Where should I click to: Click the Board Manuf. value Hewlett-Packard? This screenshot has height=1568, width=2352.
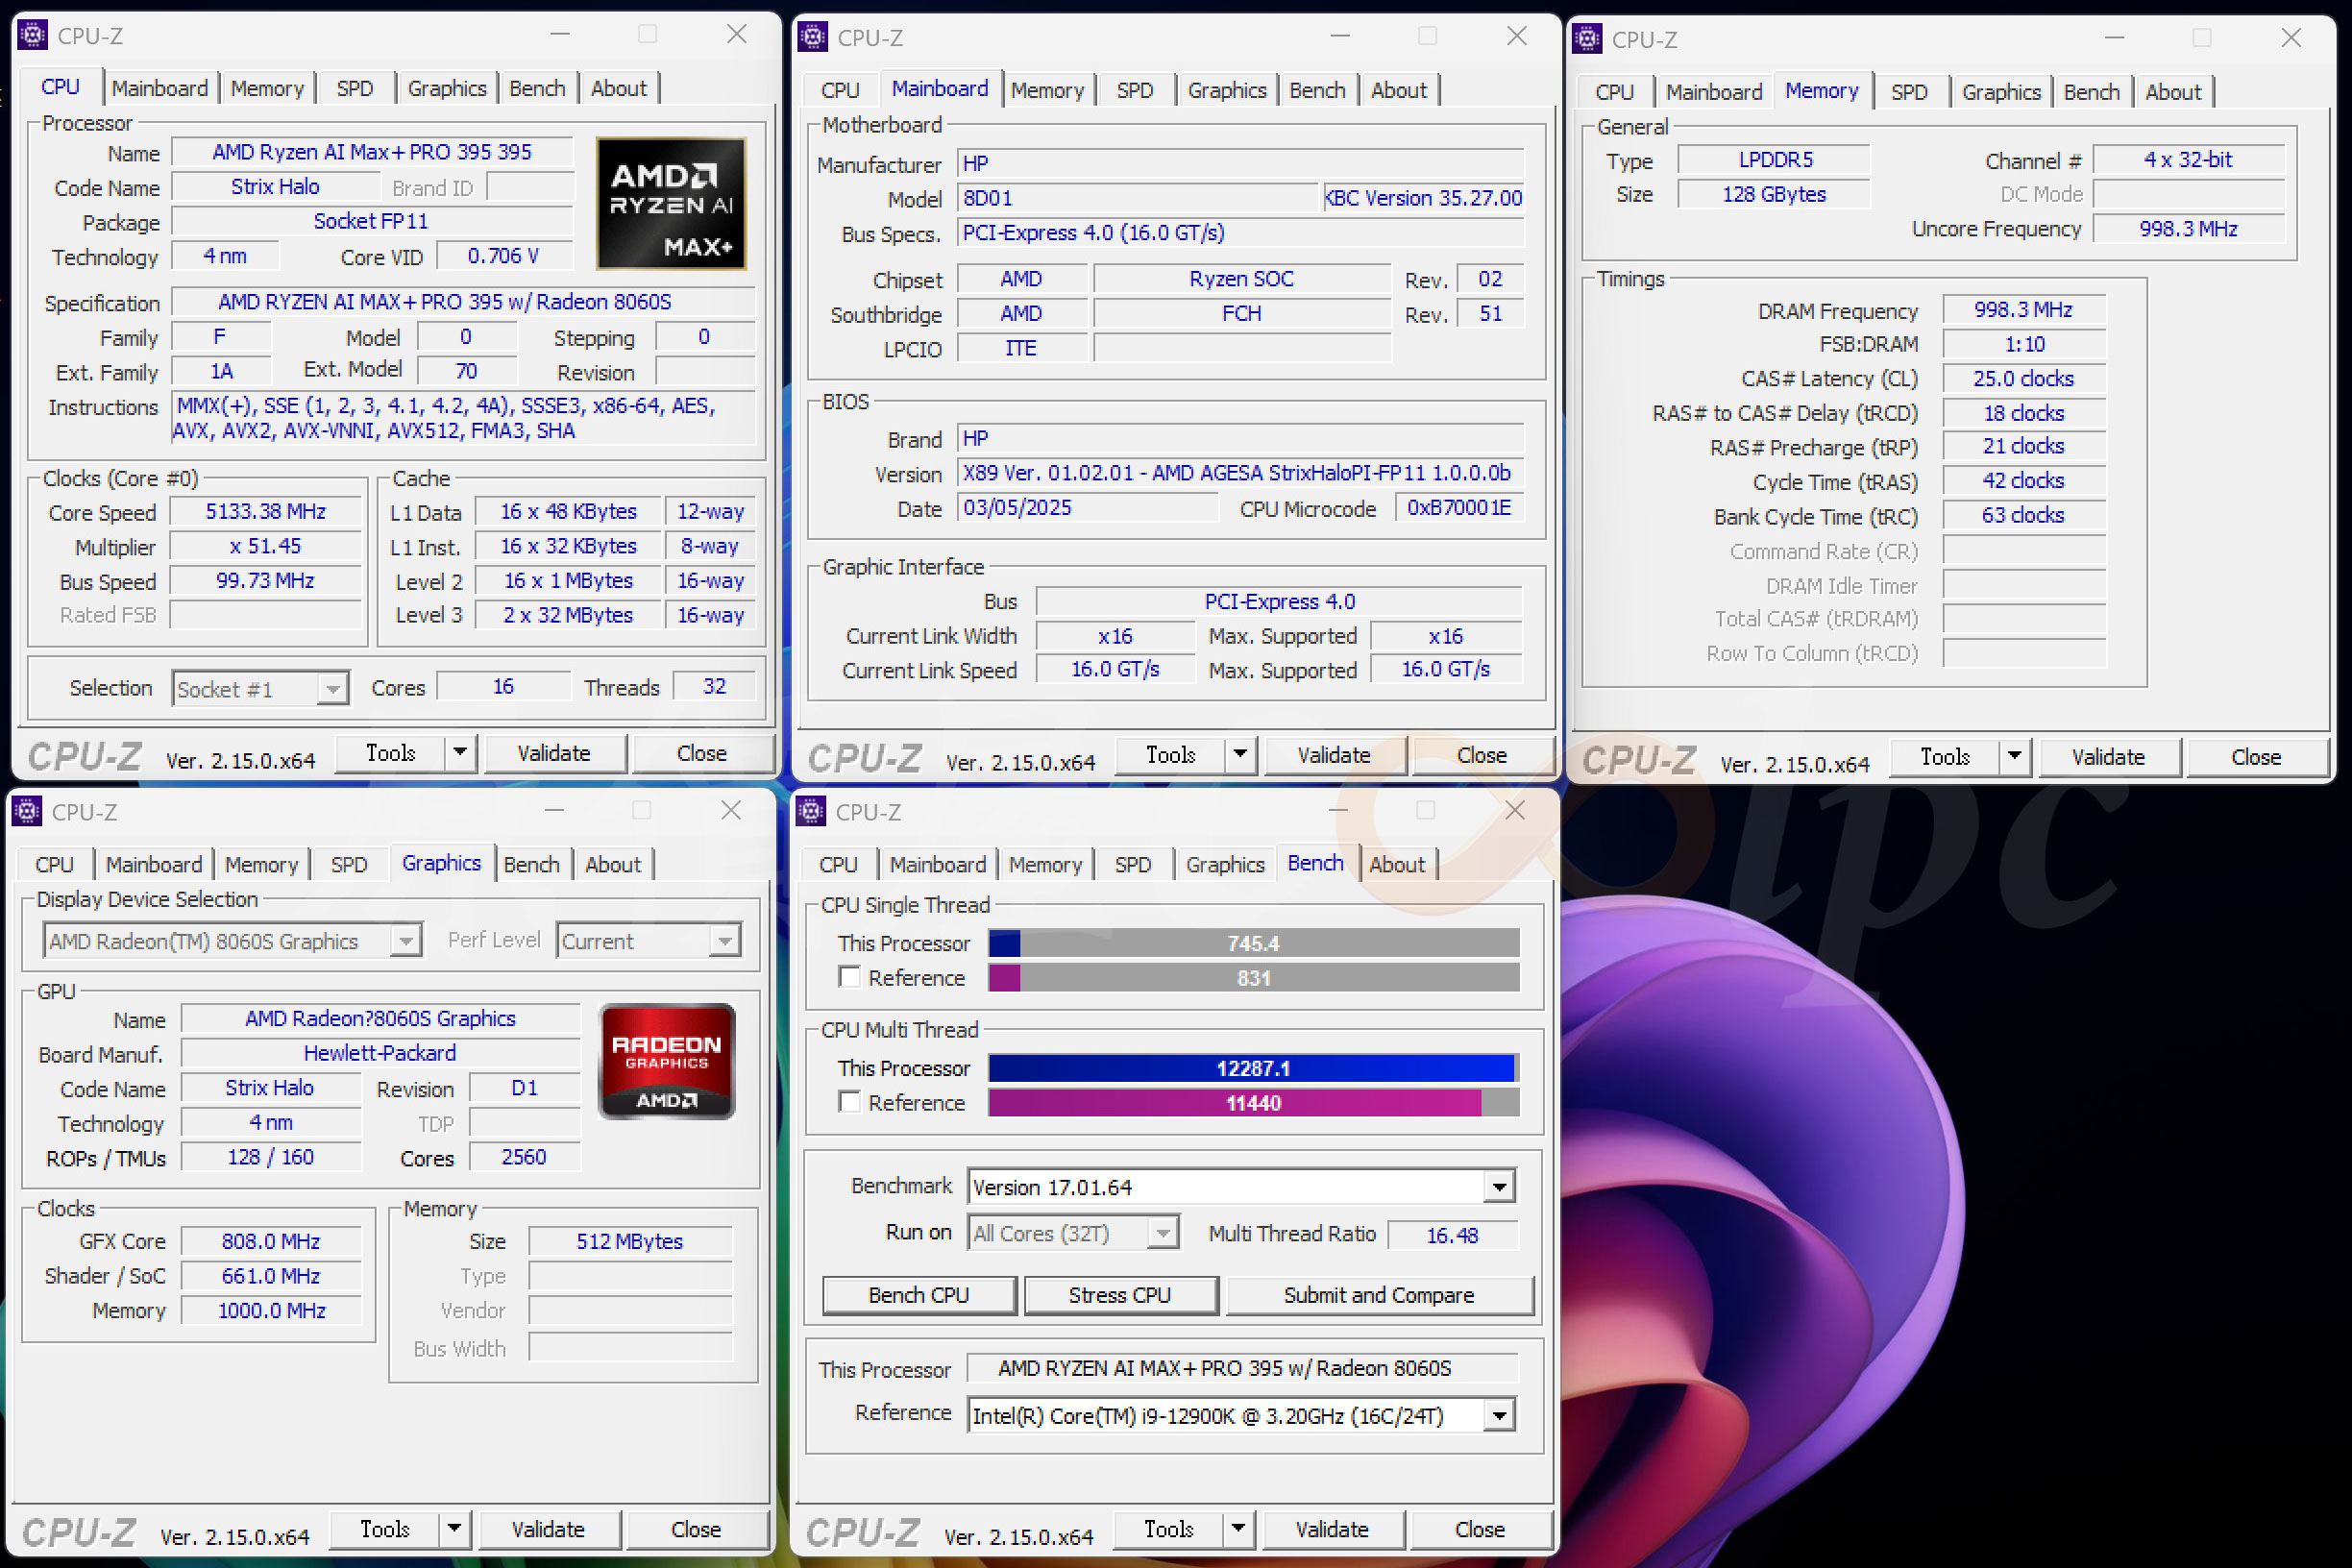pyautogui.click(x=380, y=1053)
